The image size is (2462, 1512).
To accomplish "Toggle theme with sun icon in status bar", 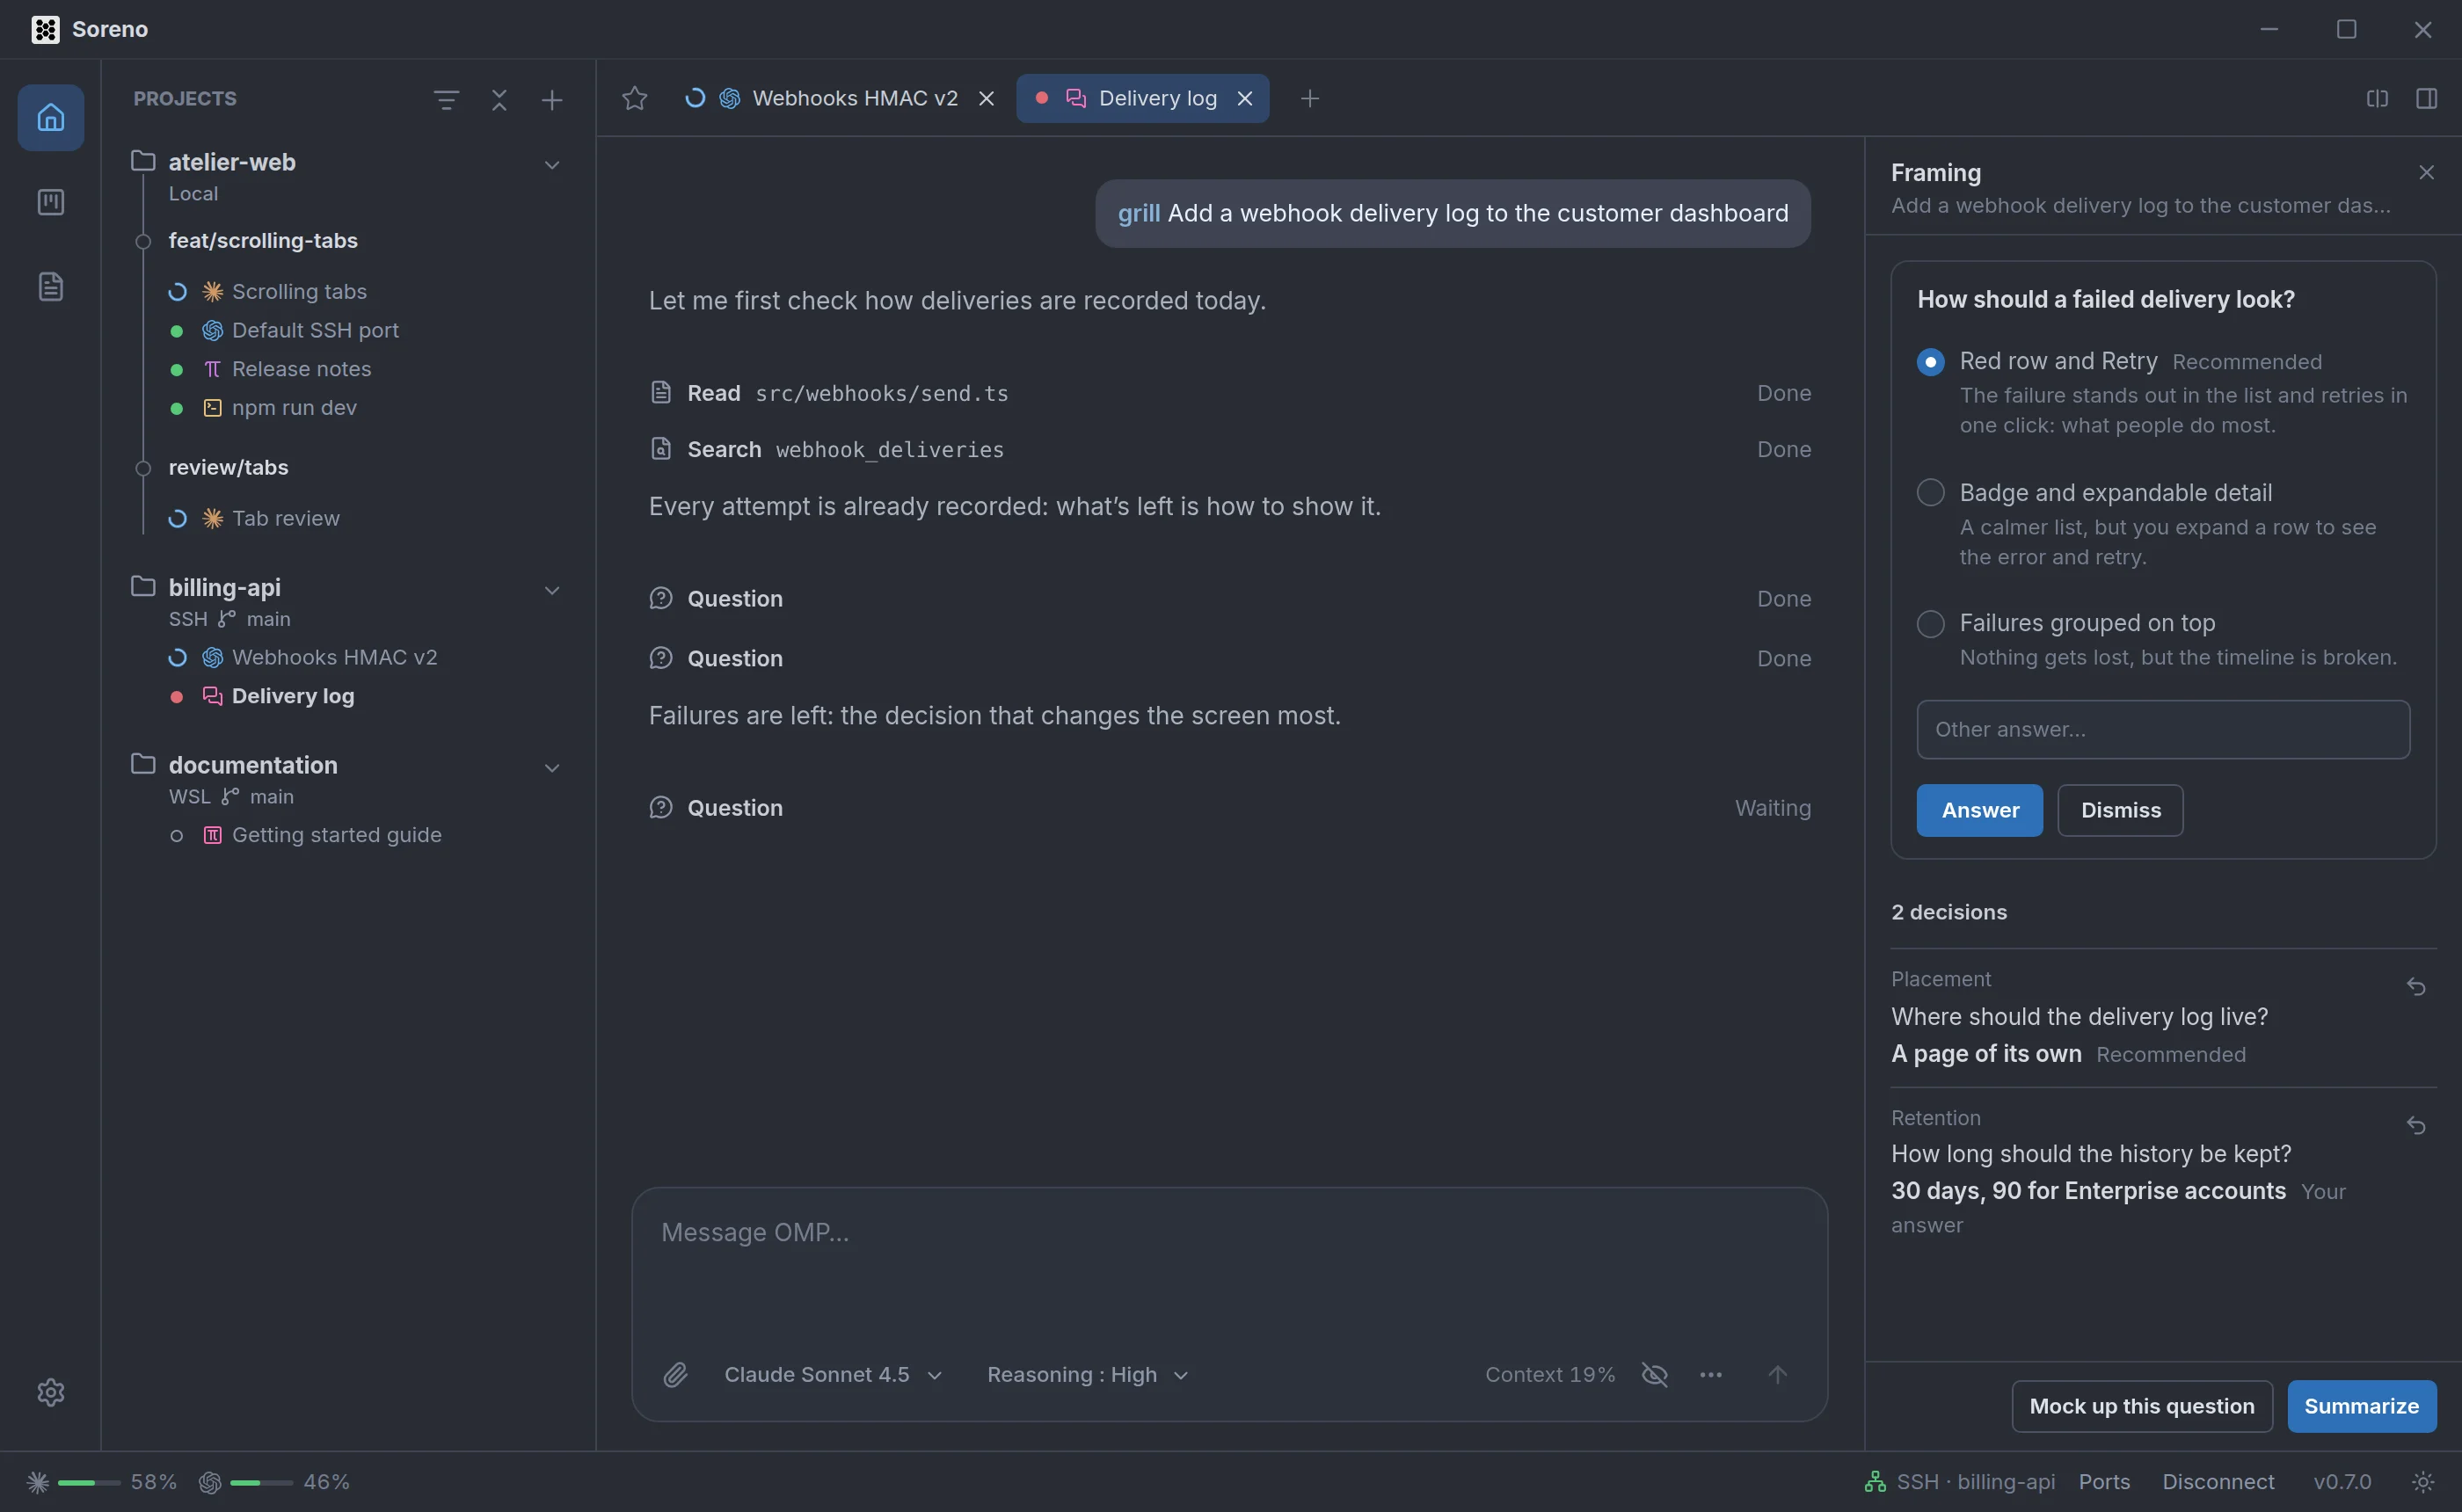I will [x=2422, y=1482].
